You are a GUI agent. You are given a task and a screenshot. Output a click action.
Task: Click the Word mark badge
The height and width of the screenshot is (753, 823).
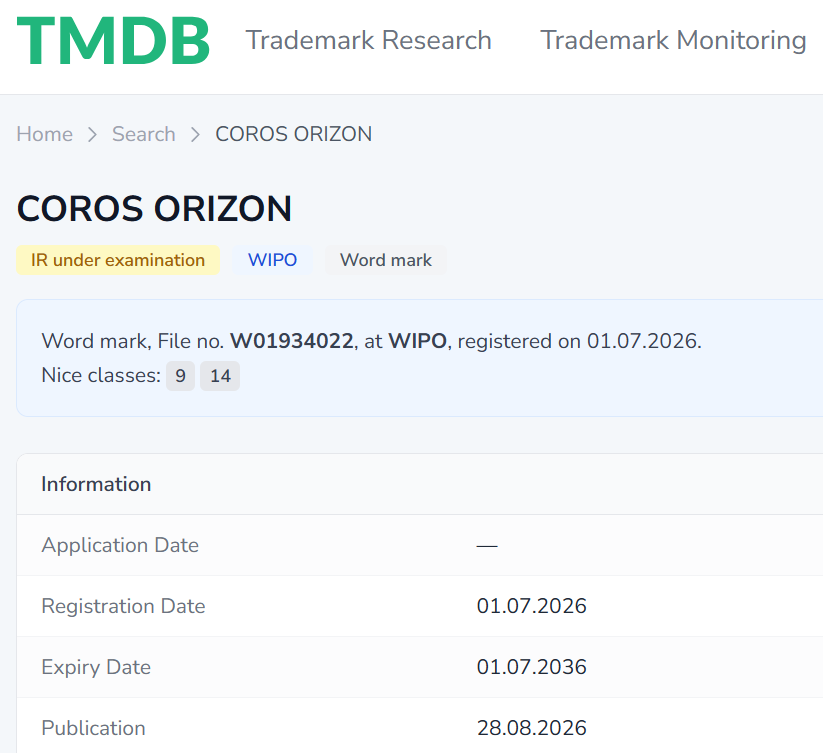386,260
